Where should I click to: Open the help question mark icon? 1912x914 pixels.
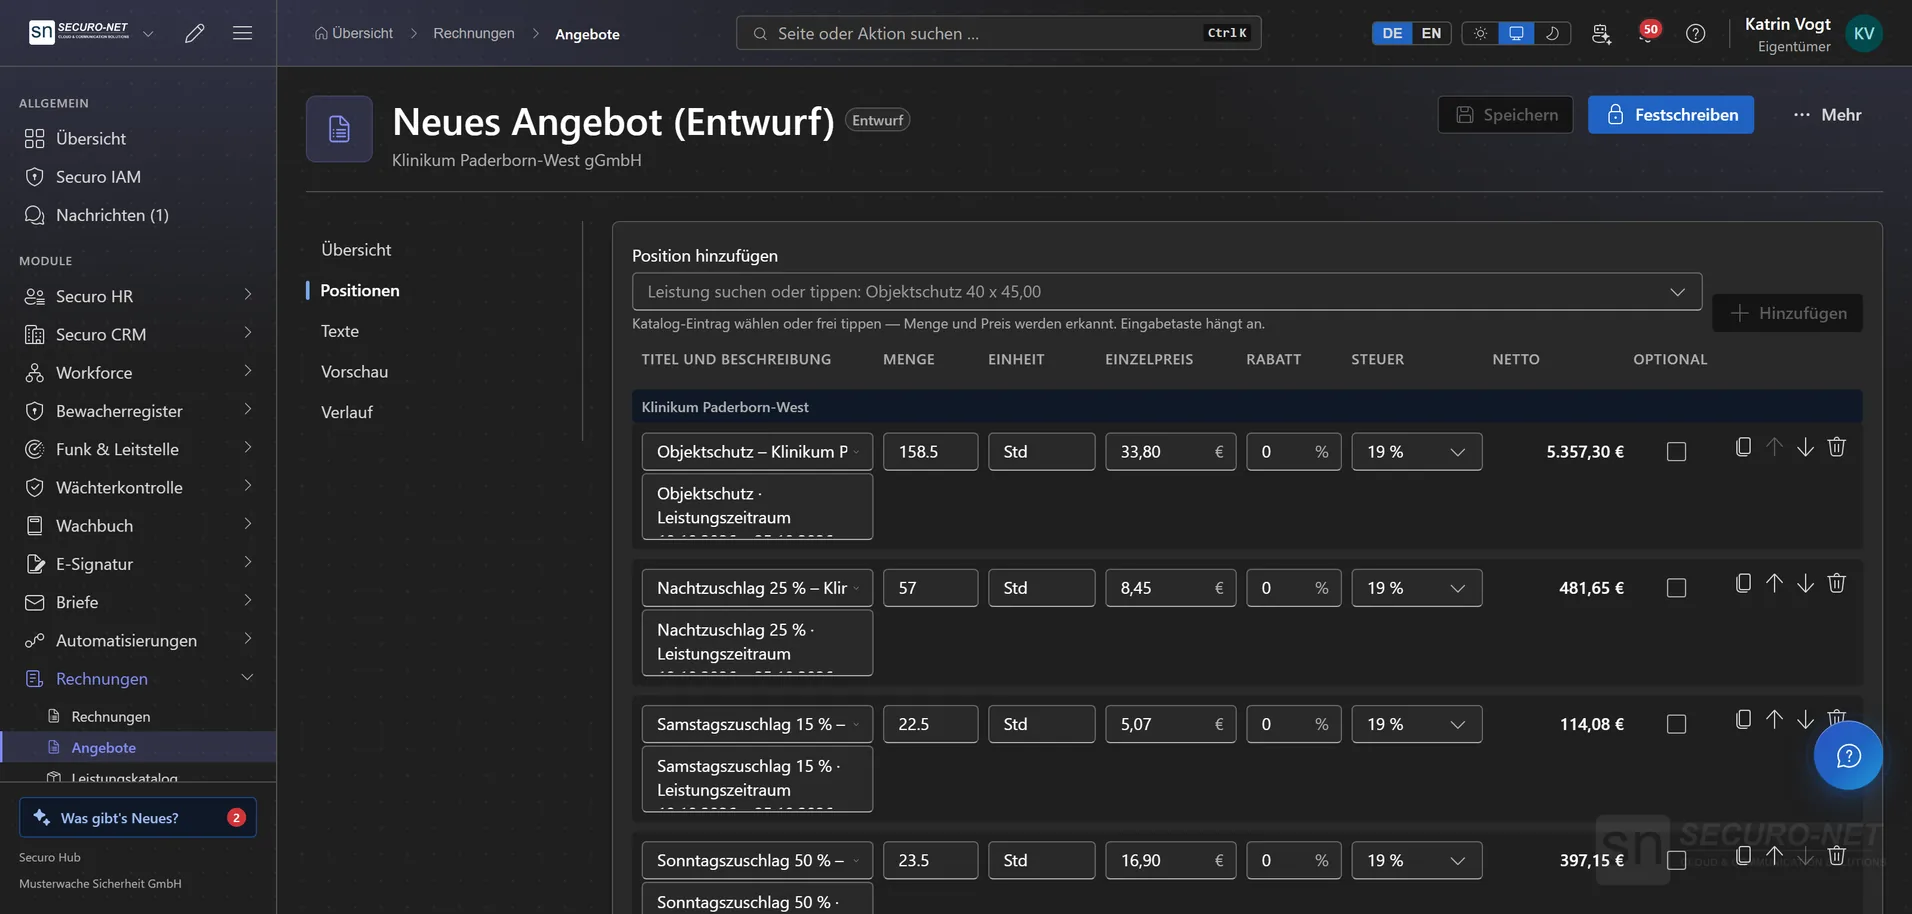[x=1695, y=33]
